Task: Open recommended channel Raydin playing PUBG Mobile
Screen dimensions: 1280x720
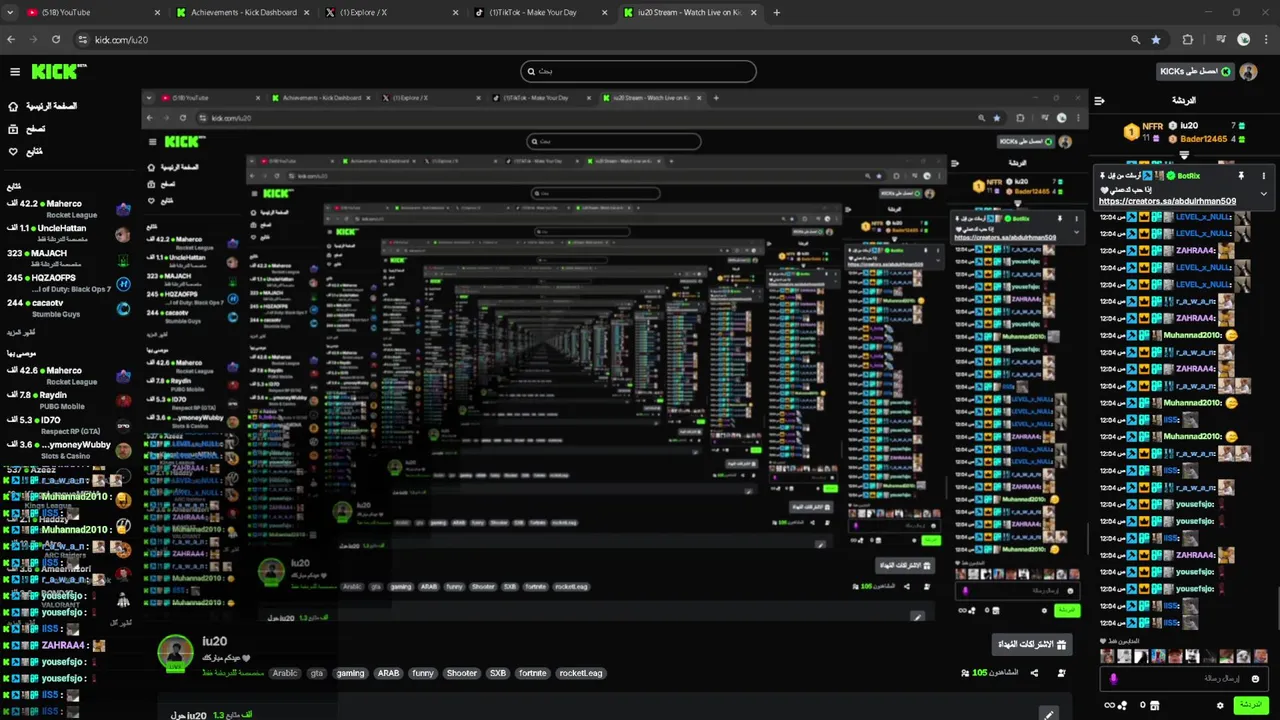Action: pos(68,401)
